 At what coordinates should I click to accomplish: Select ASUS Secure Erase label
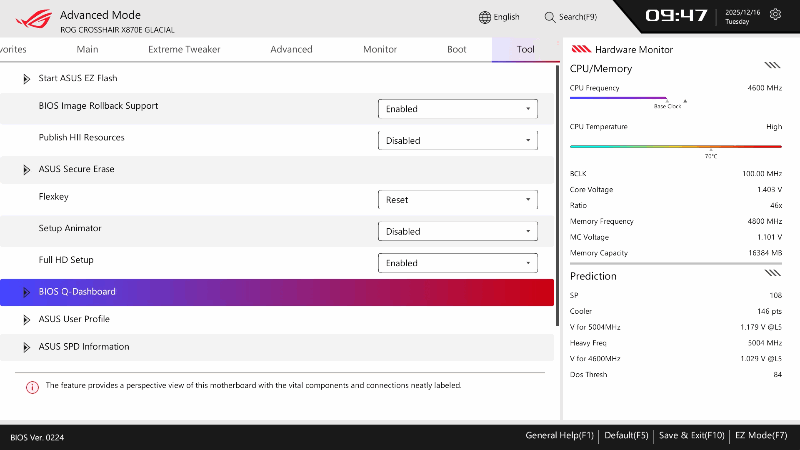click(x=77, y=169)
